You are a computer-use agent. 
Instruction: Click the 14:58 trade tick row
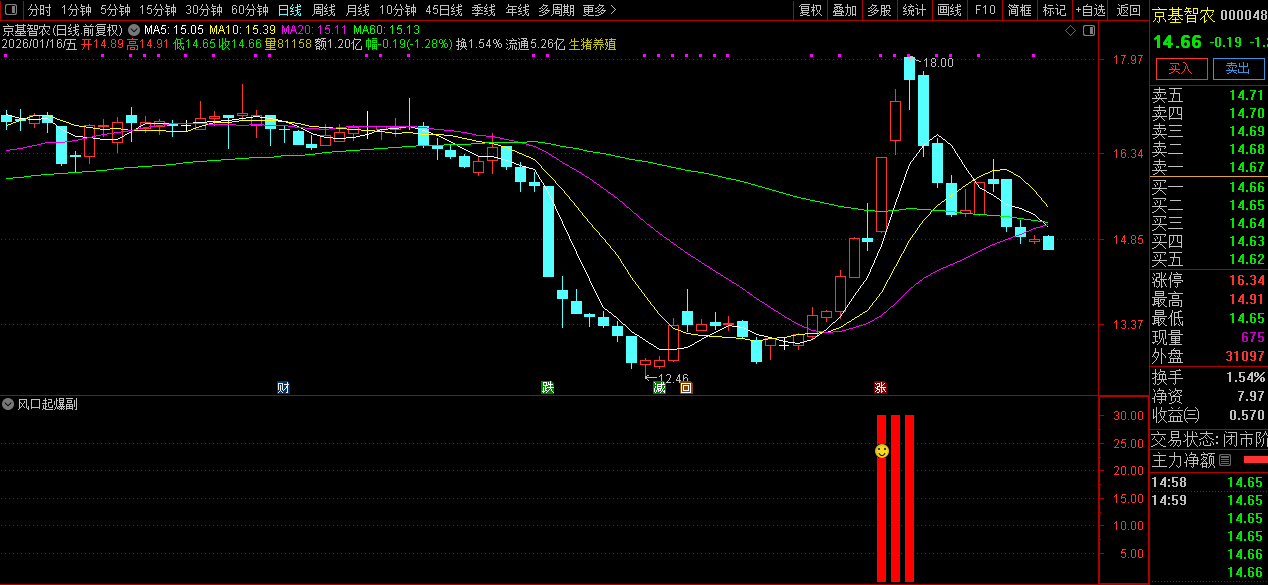point(1209,482)
